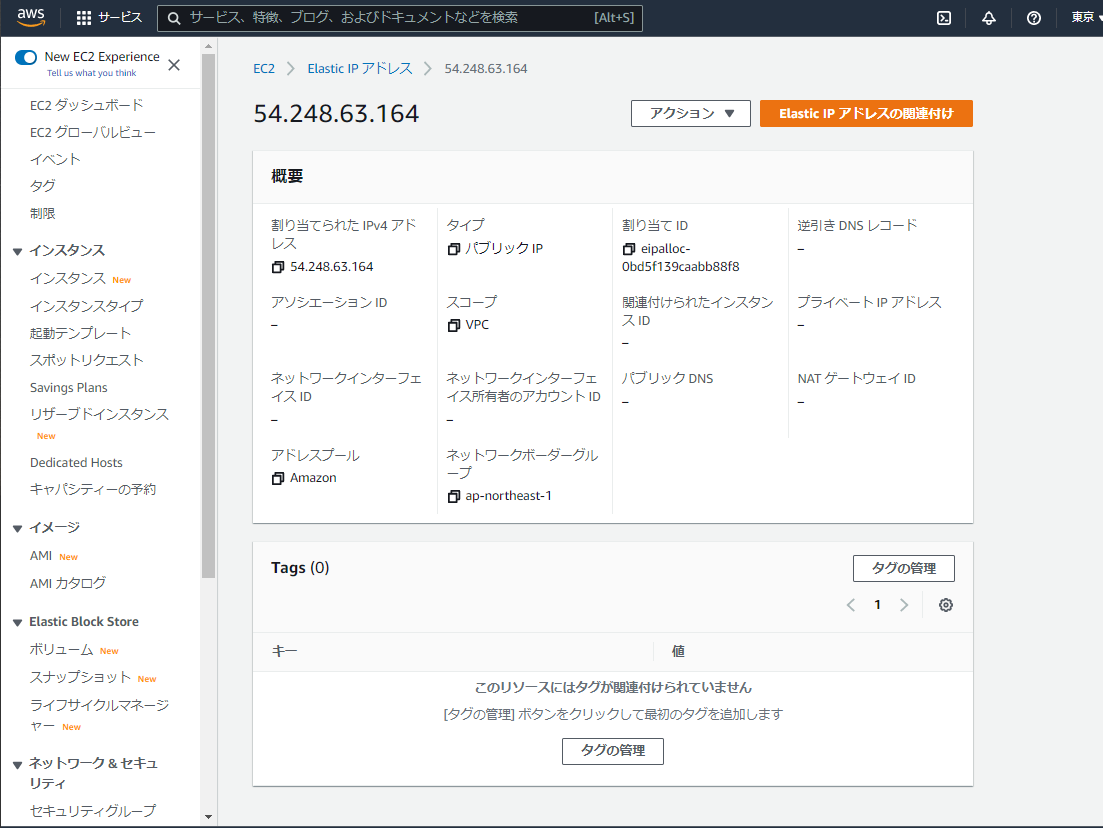This screenshot has width=1103, height=828.
Task: Open the notifications bell
Action: [989, 18]
